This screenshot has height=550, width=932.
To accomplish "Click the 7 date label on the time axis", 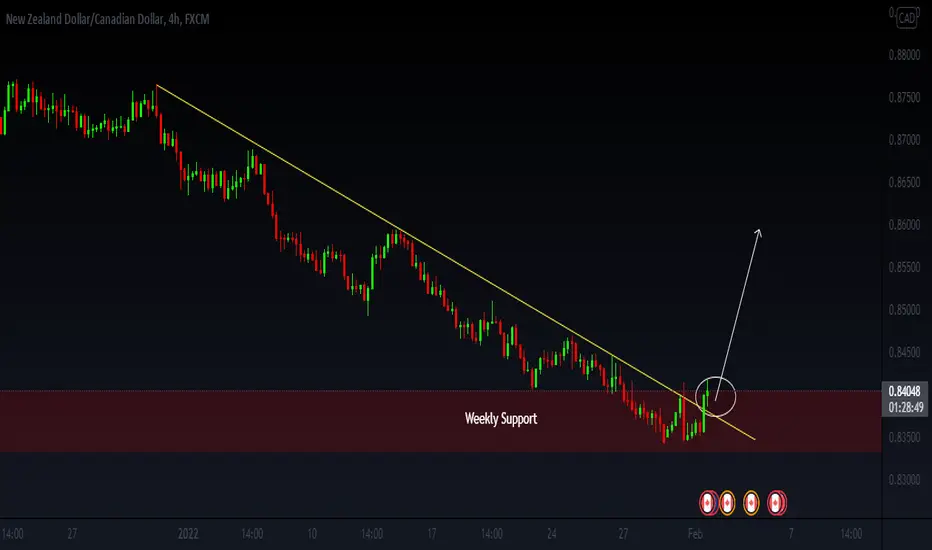I will coord(791,533).
